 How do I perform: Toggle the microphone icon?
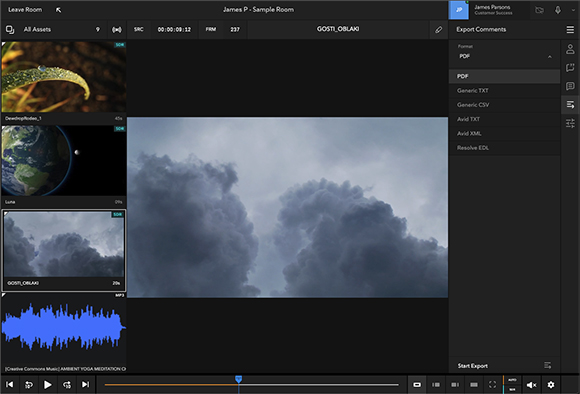click(557, 10)
